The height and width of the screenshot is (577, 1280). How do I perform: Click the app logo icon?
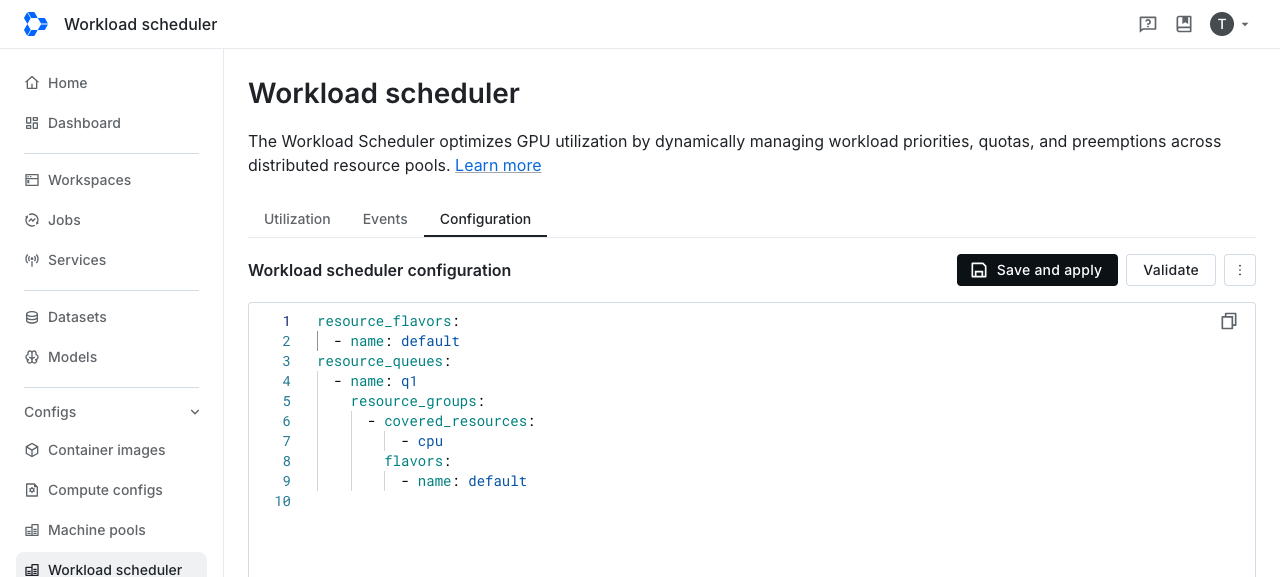35,24
